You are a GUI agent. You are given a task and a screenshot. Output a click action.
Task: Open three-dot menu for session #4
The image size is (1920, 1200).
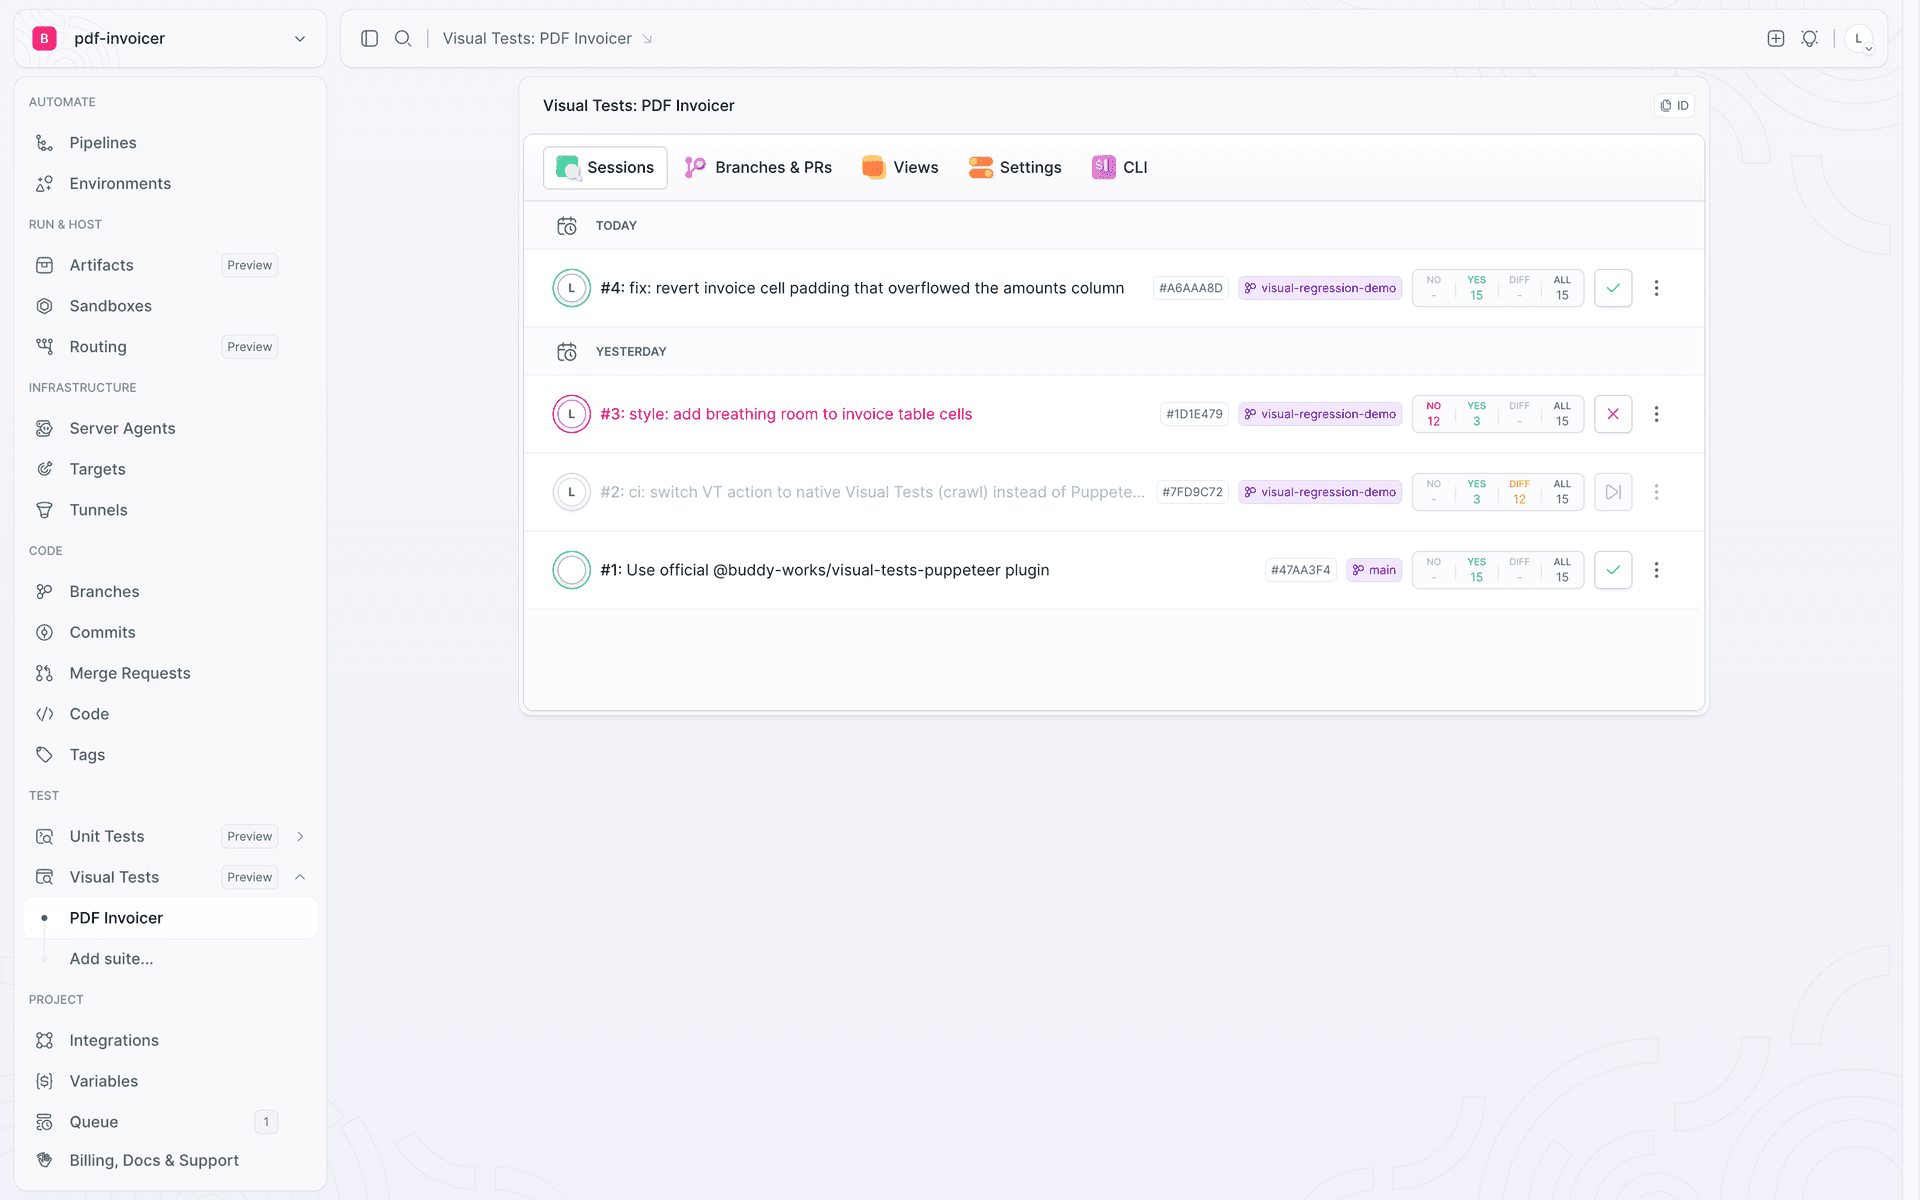[1656, 288]
